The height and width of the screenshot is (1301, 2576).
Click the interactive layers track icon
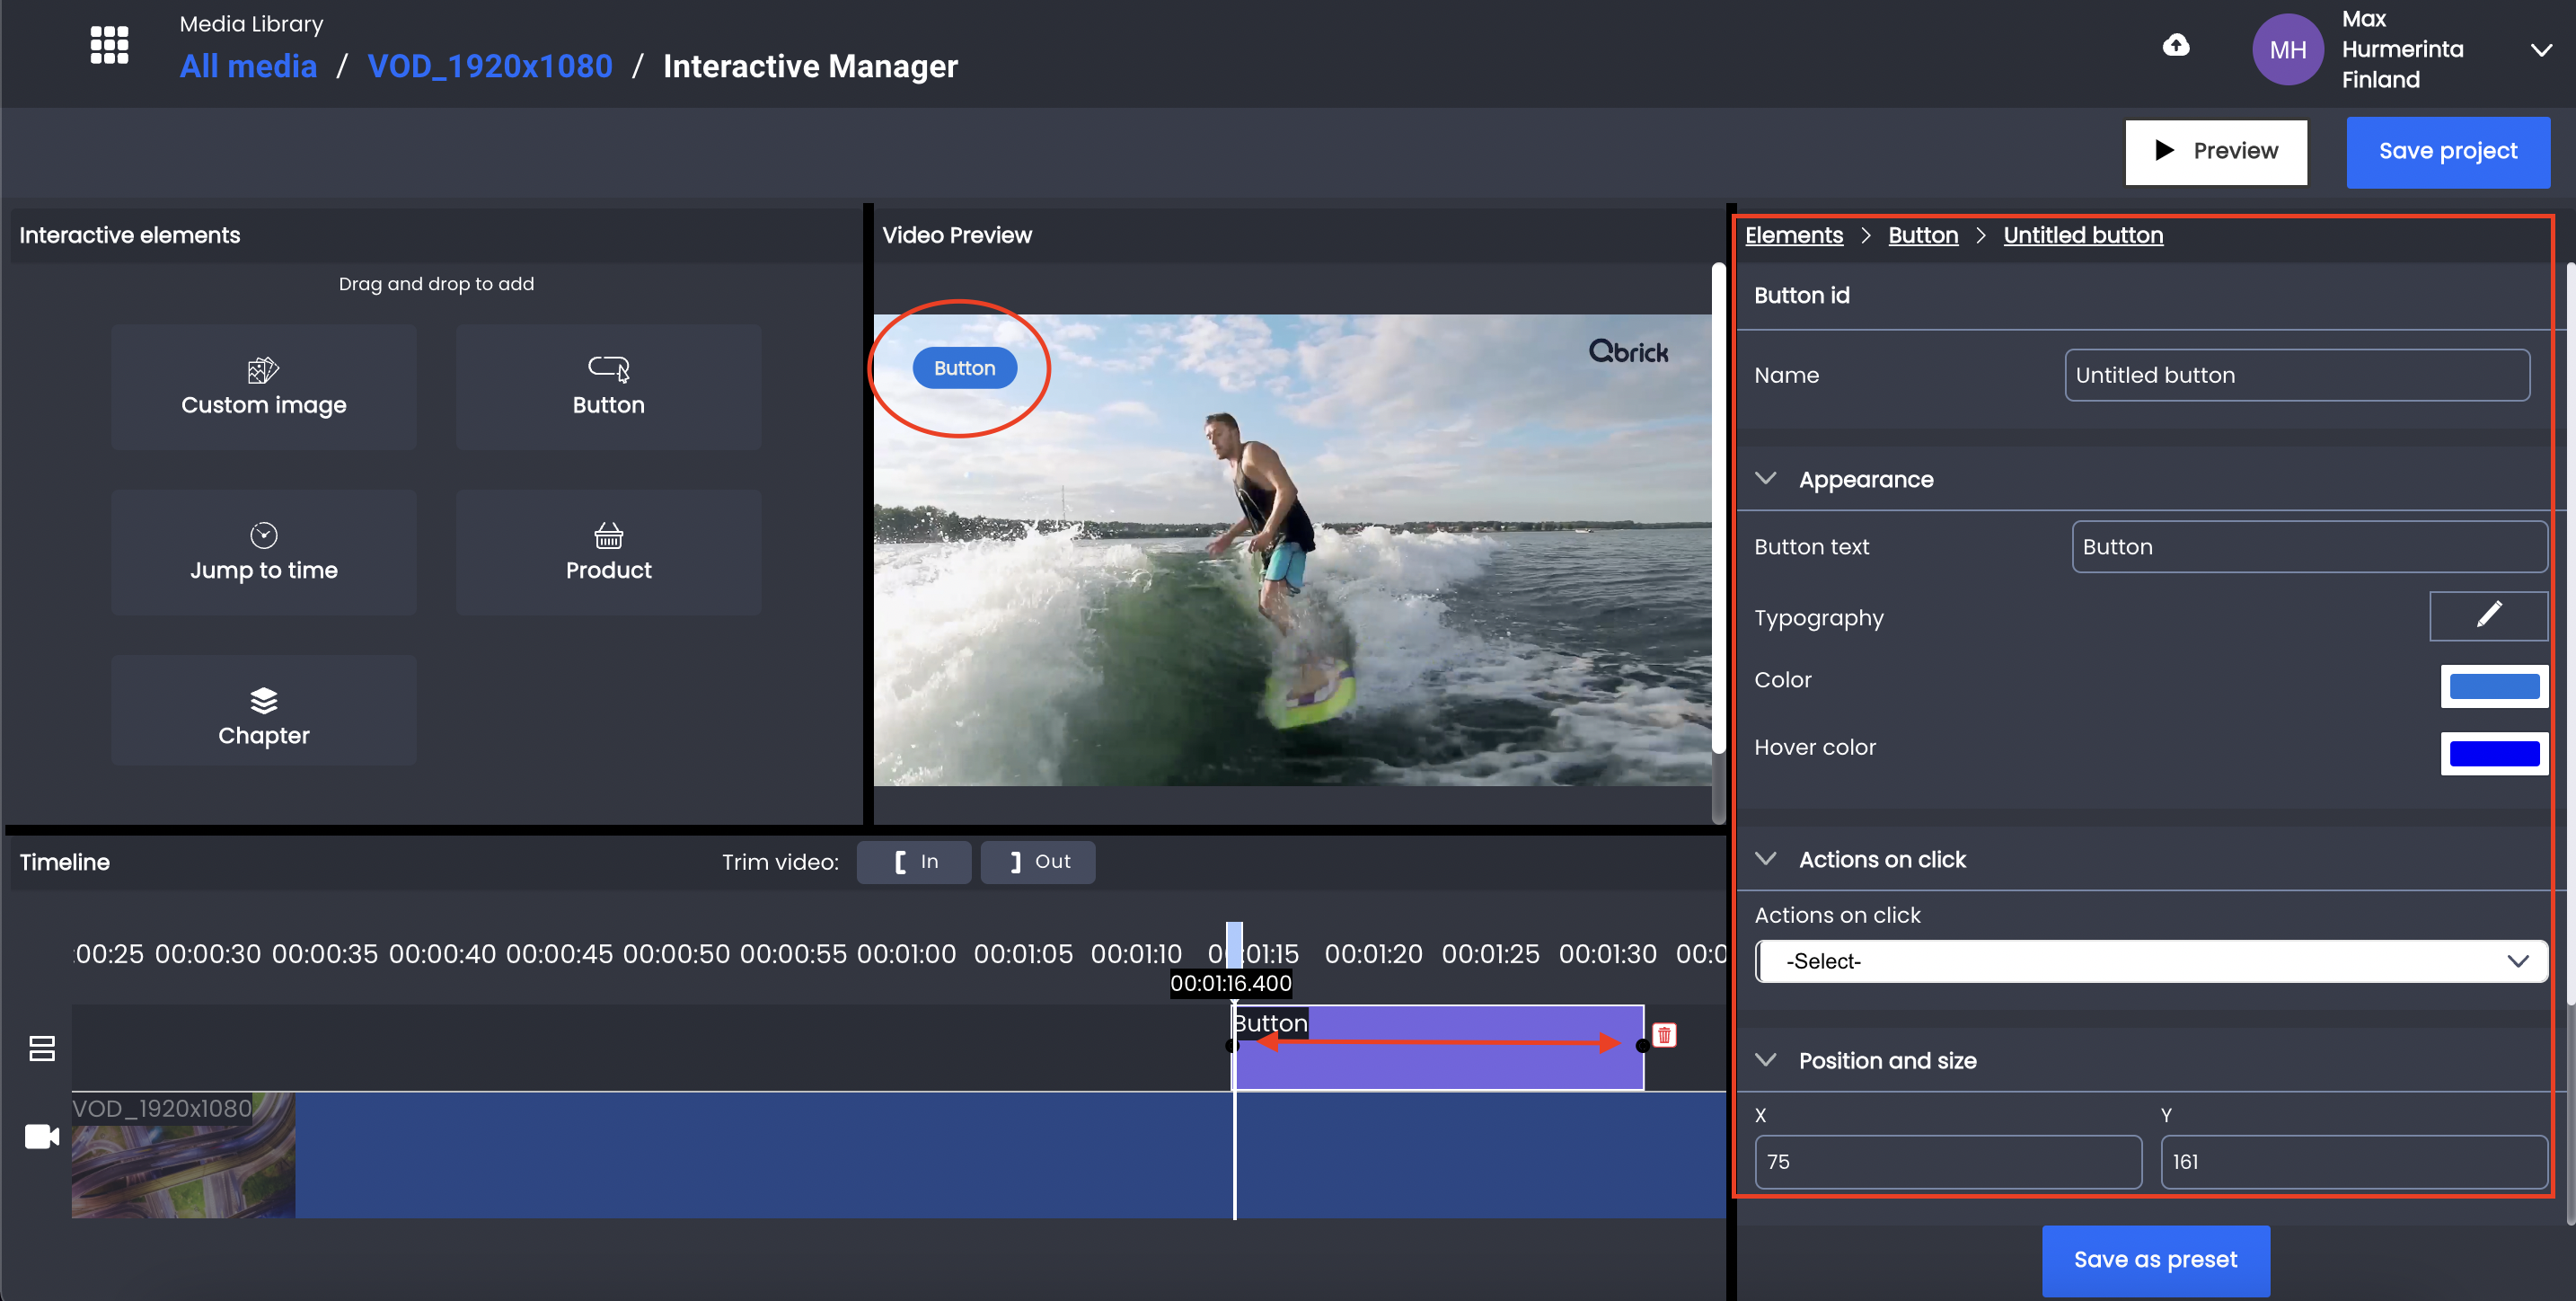[x=42, y=1048]
